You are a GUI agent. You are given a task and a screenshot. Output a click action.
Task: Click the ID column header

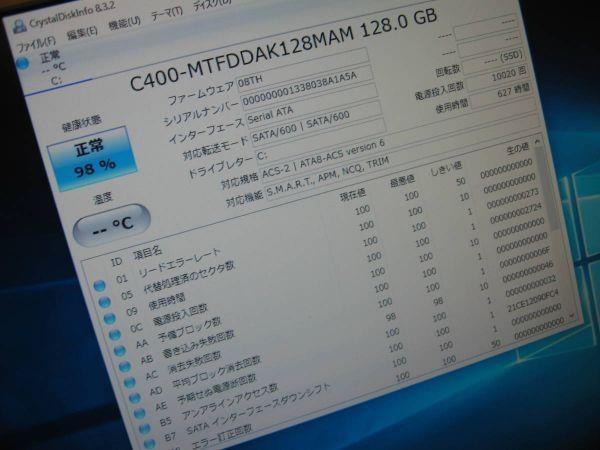pos(116,262)
